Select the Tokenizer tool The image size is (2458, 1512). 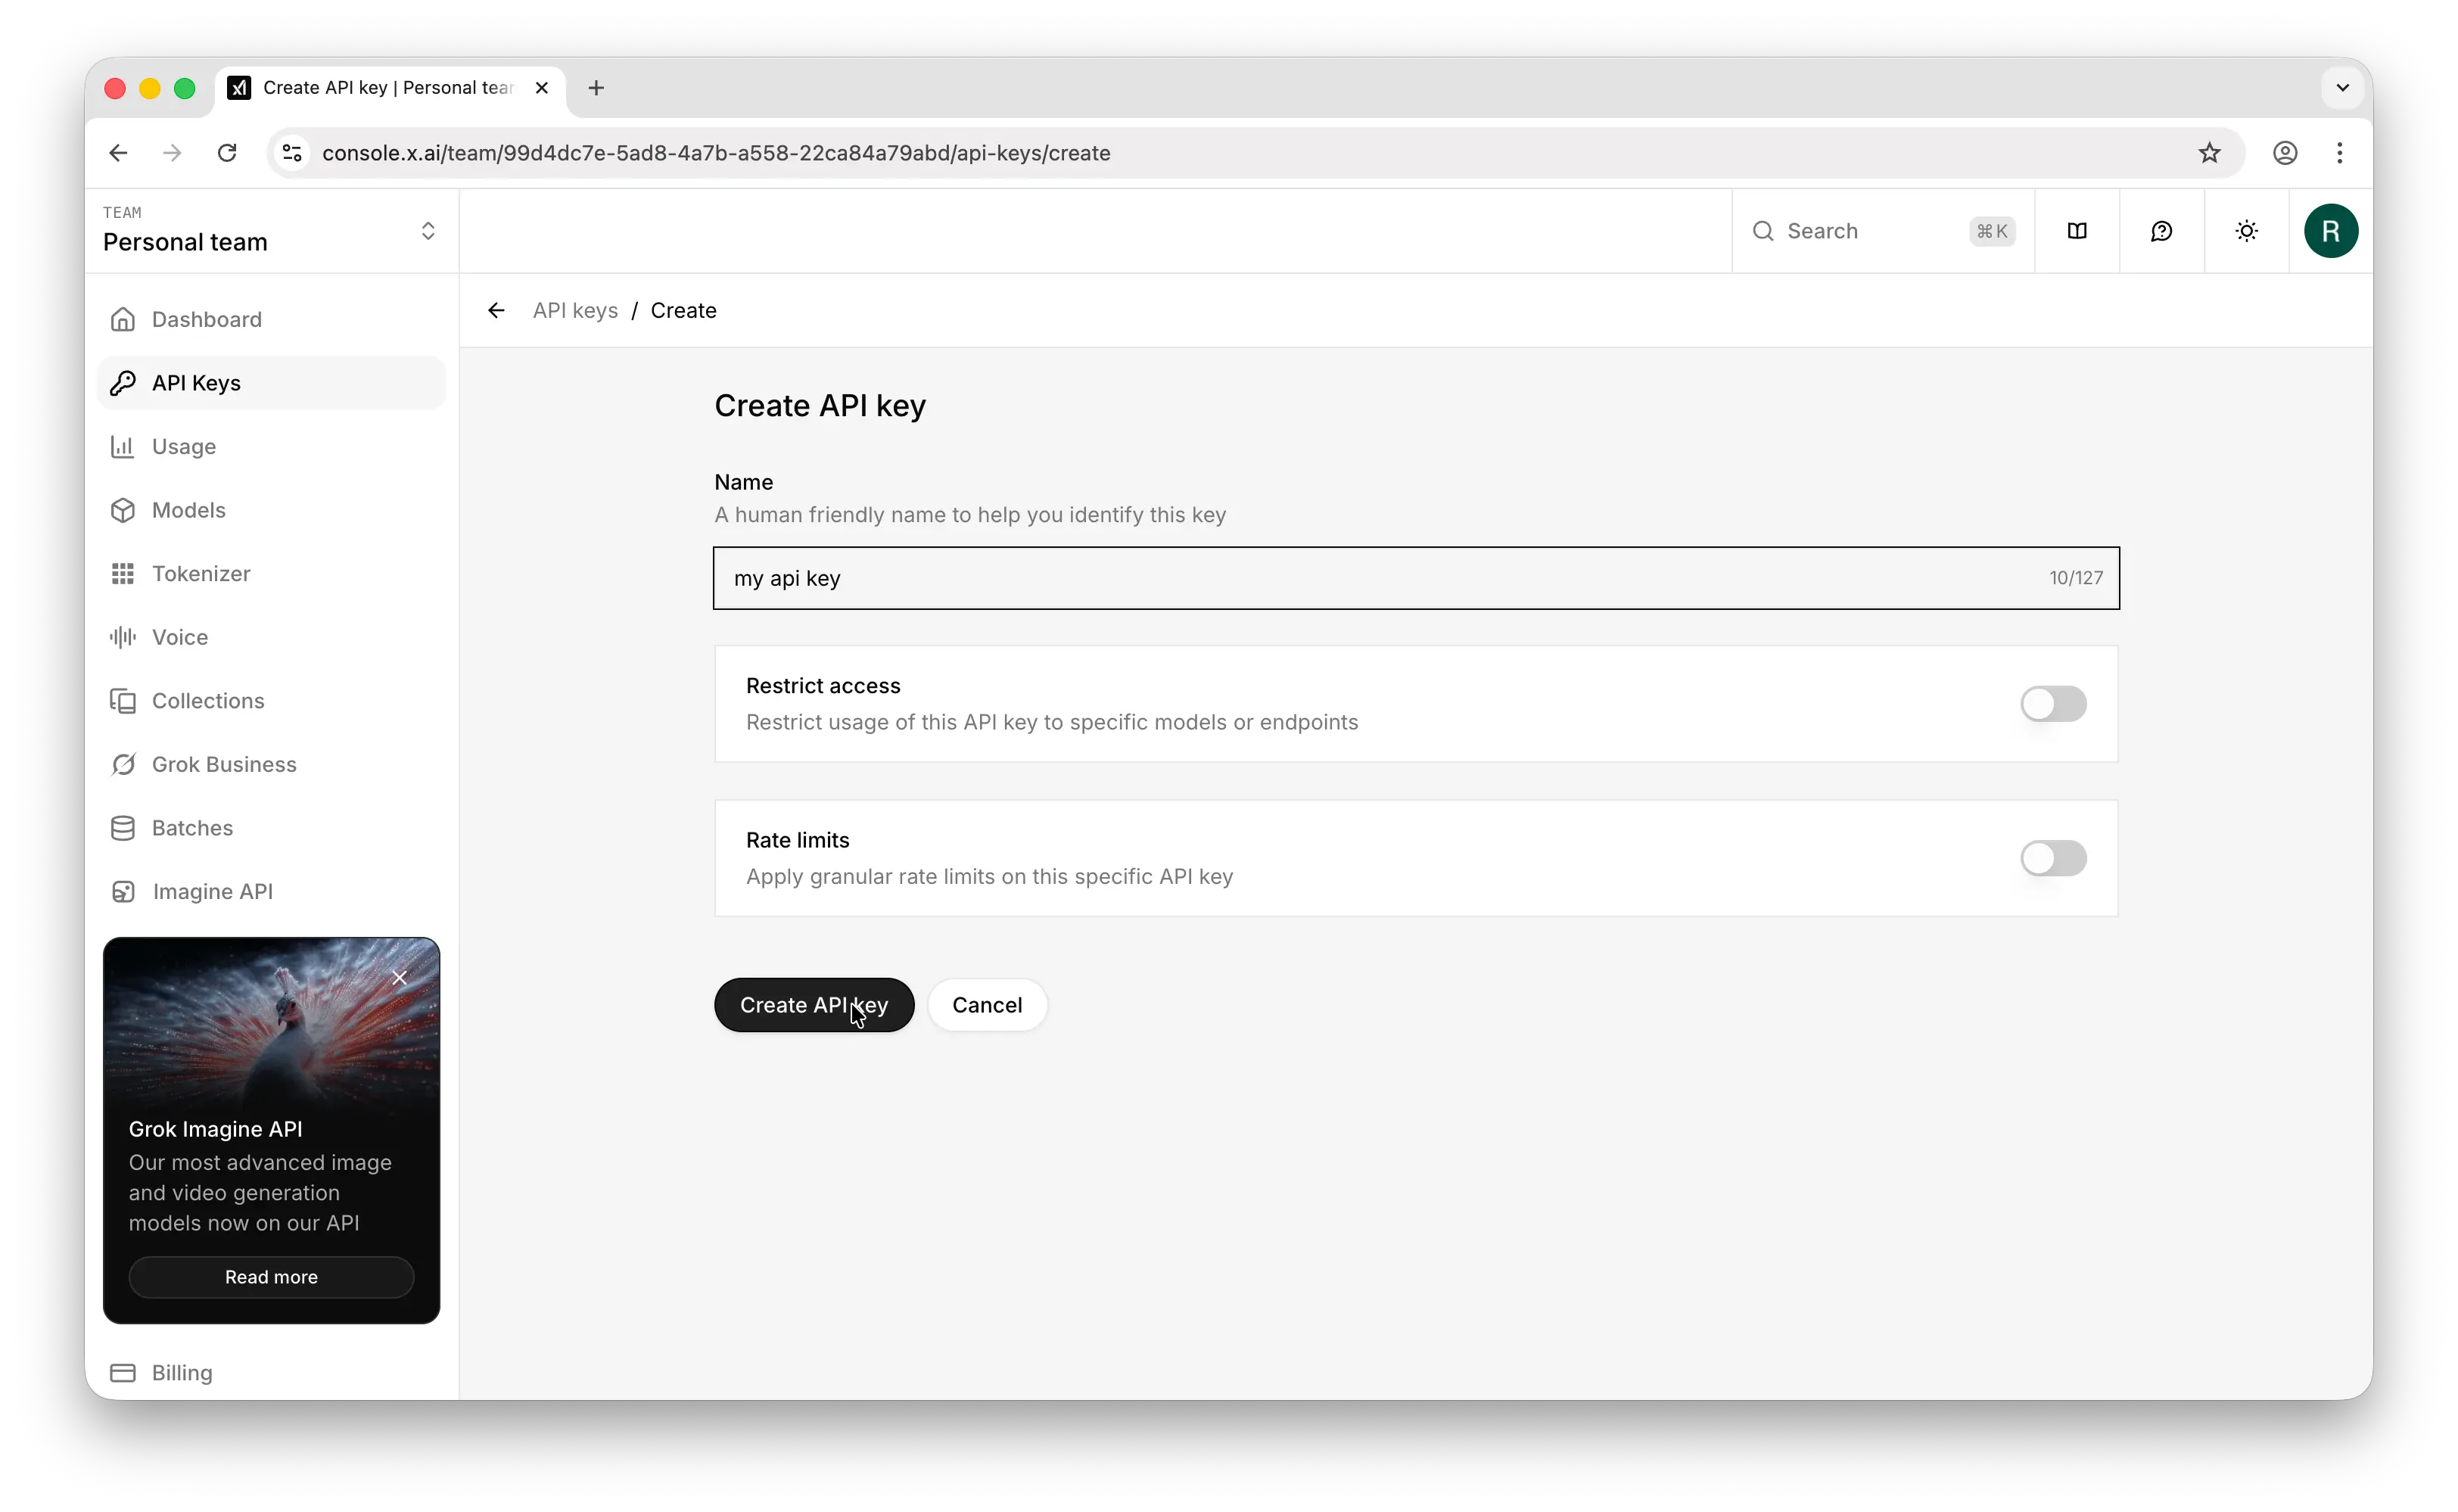coord(201,573)
